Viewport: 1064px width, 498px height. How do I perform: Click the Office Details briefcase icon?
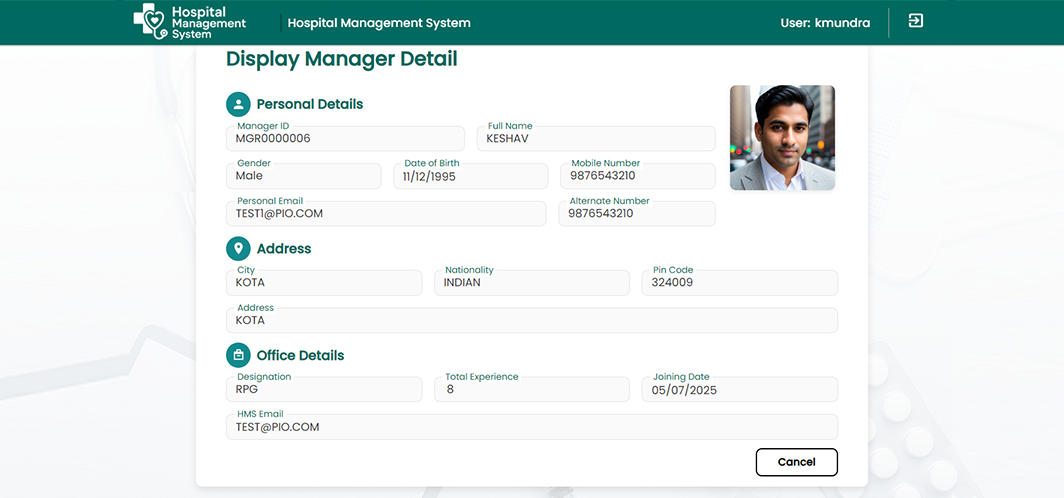pos(238,355)
